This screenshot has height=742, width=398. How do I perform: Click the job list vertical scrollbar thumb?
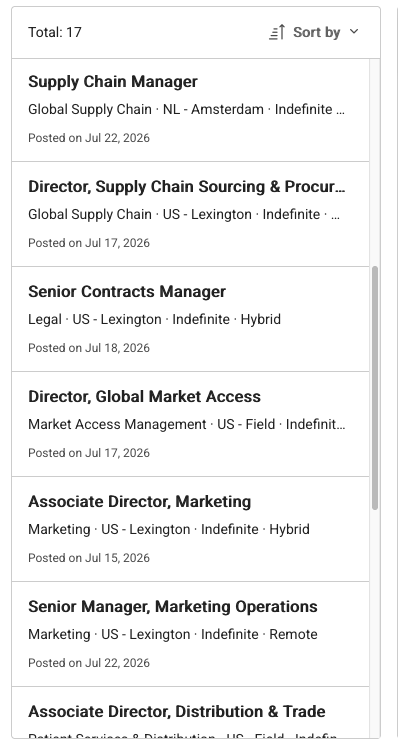375,388
